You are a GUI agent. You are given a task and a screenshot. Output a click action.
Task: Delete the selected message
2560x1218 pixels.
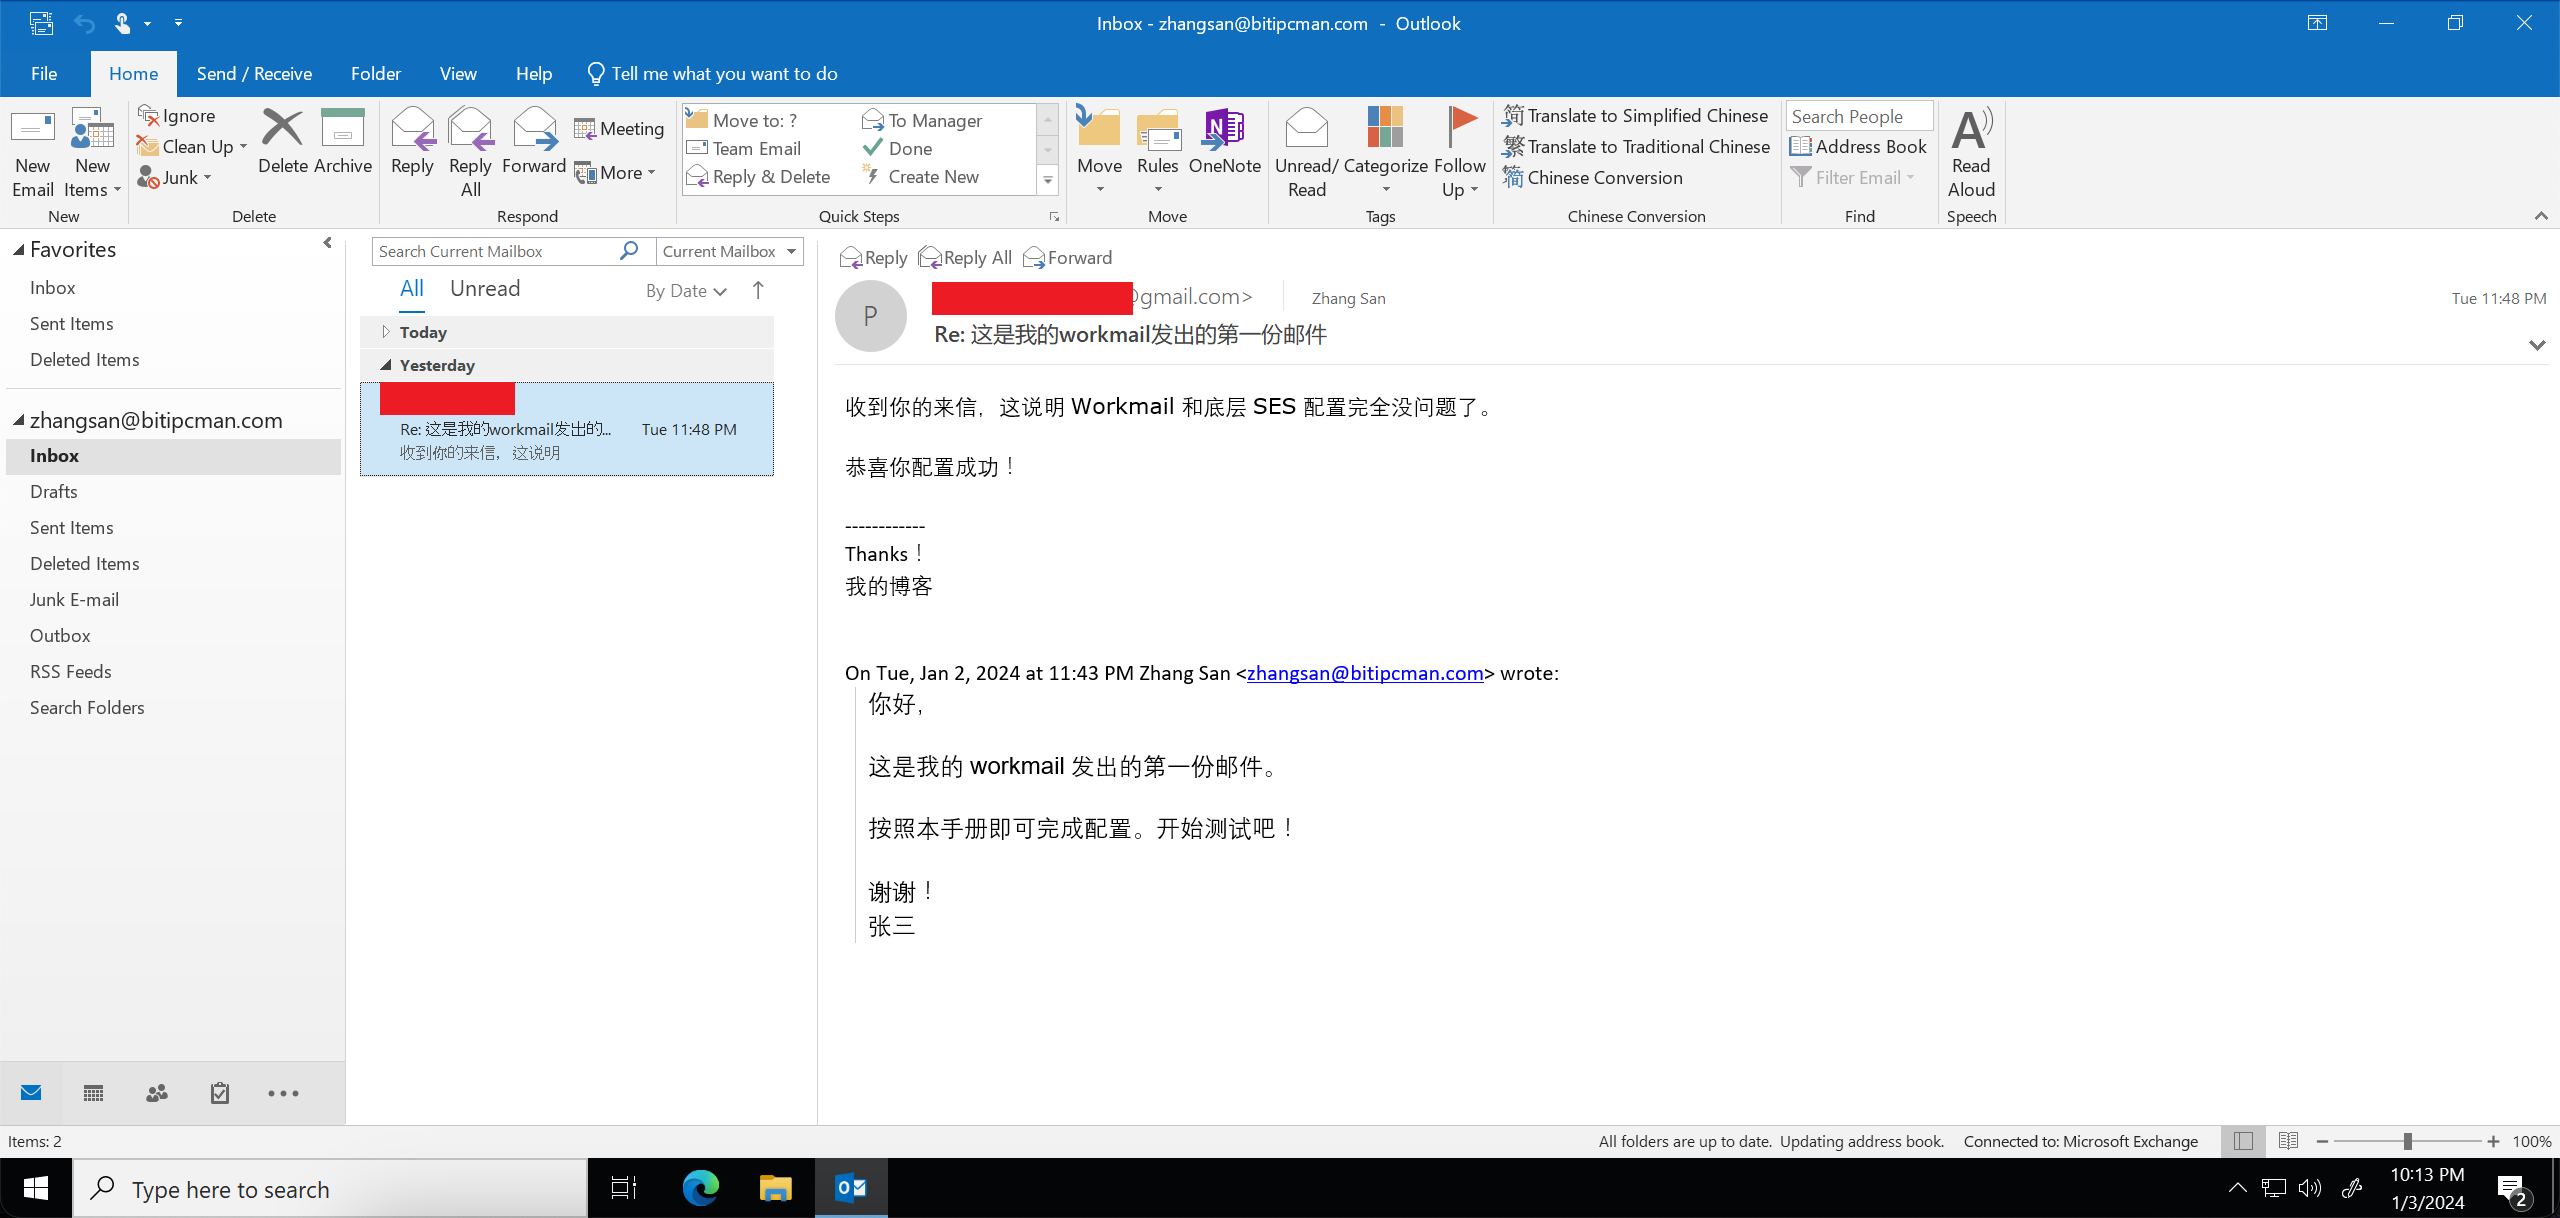click(282, 141)
